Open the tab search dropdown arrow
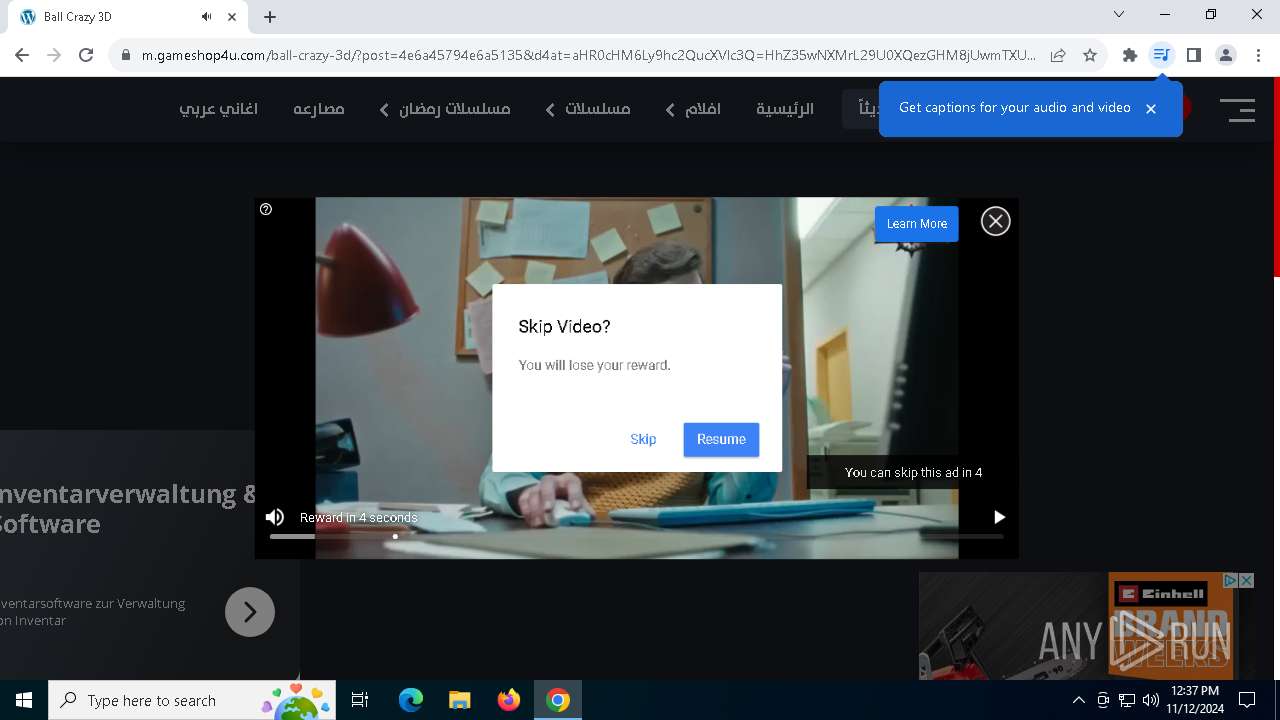1280x720 pixels. (x=1119, y=15)
